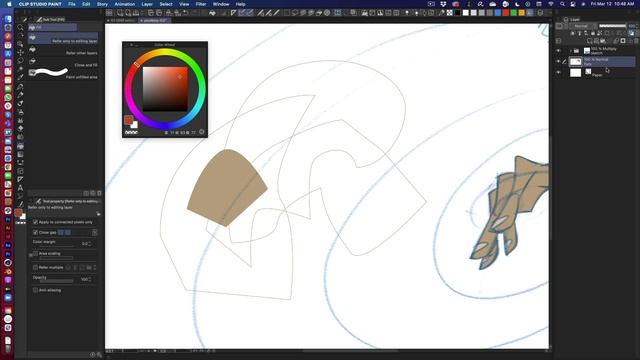Screen dimensions: 640x360
Task: Click the layer opacity slider
Action: coord(612,26)
